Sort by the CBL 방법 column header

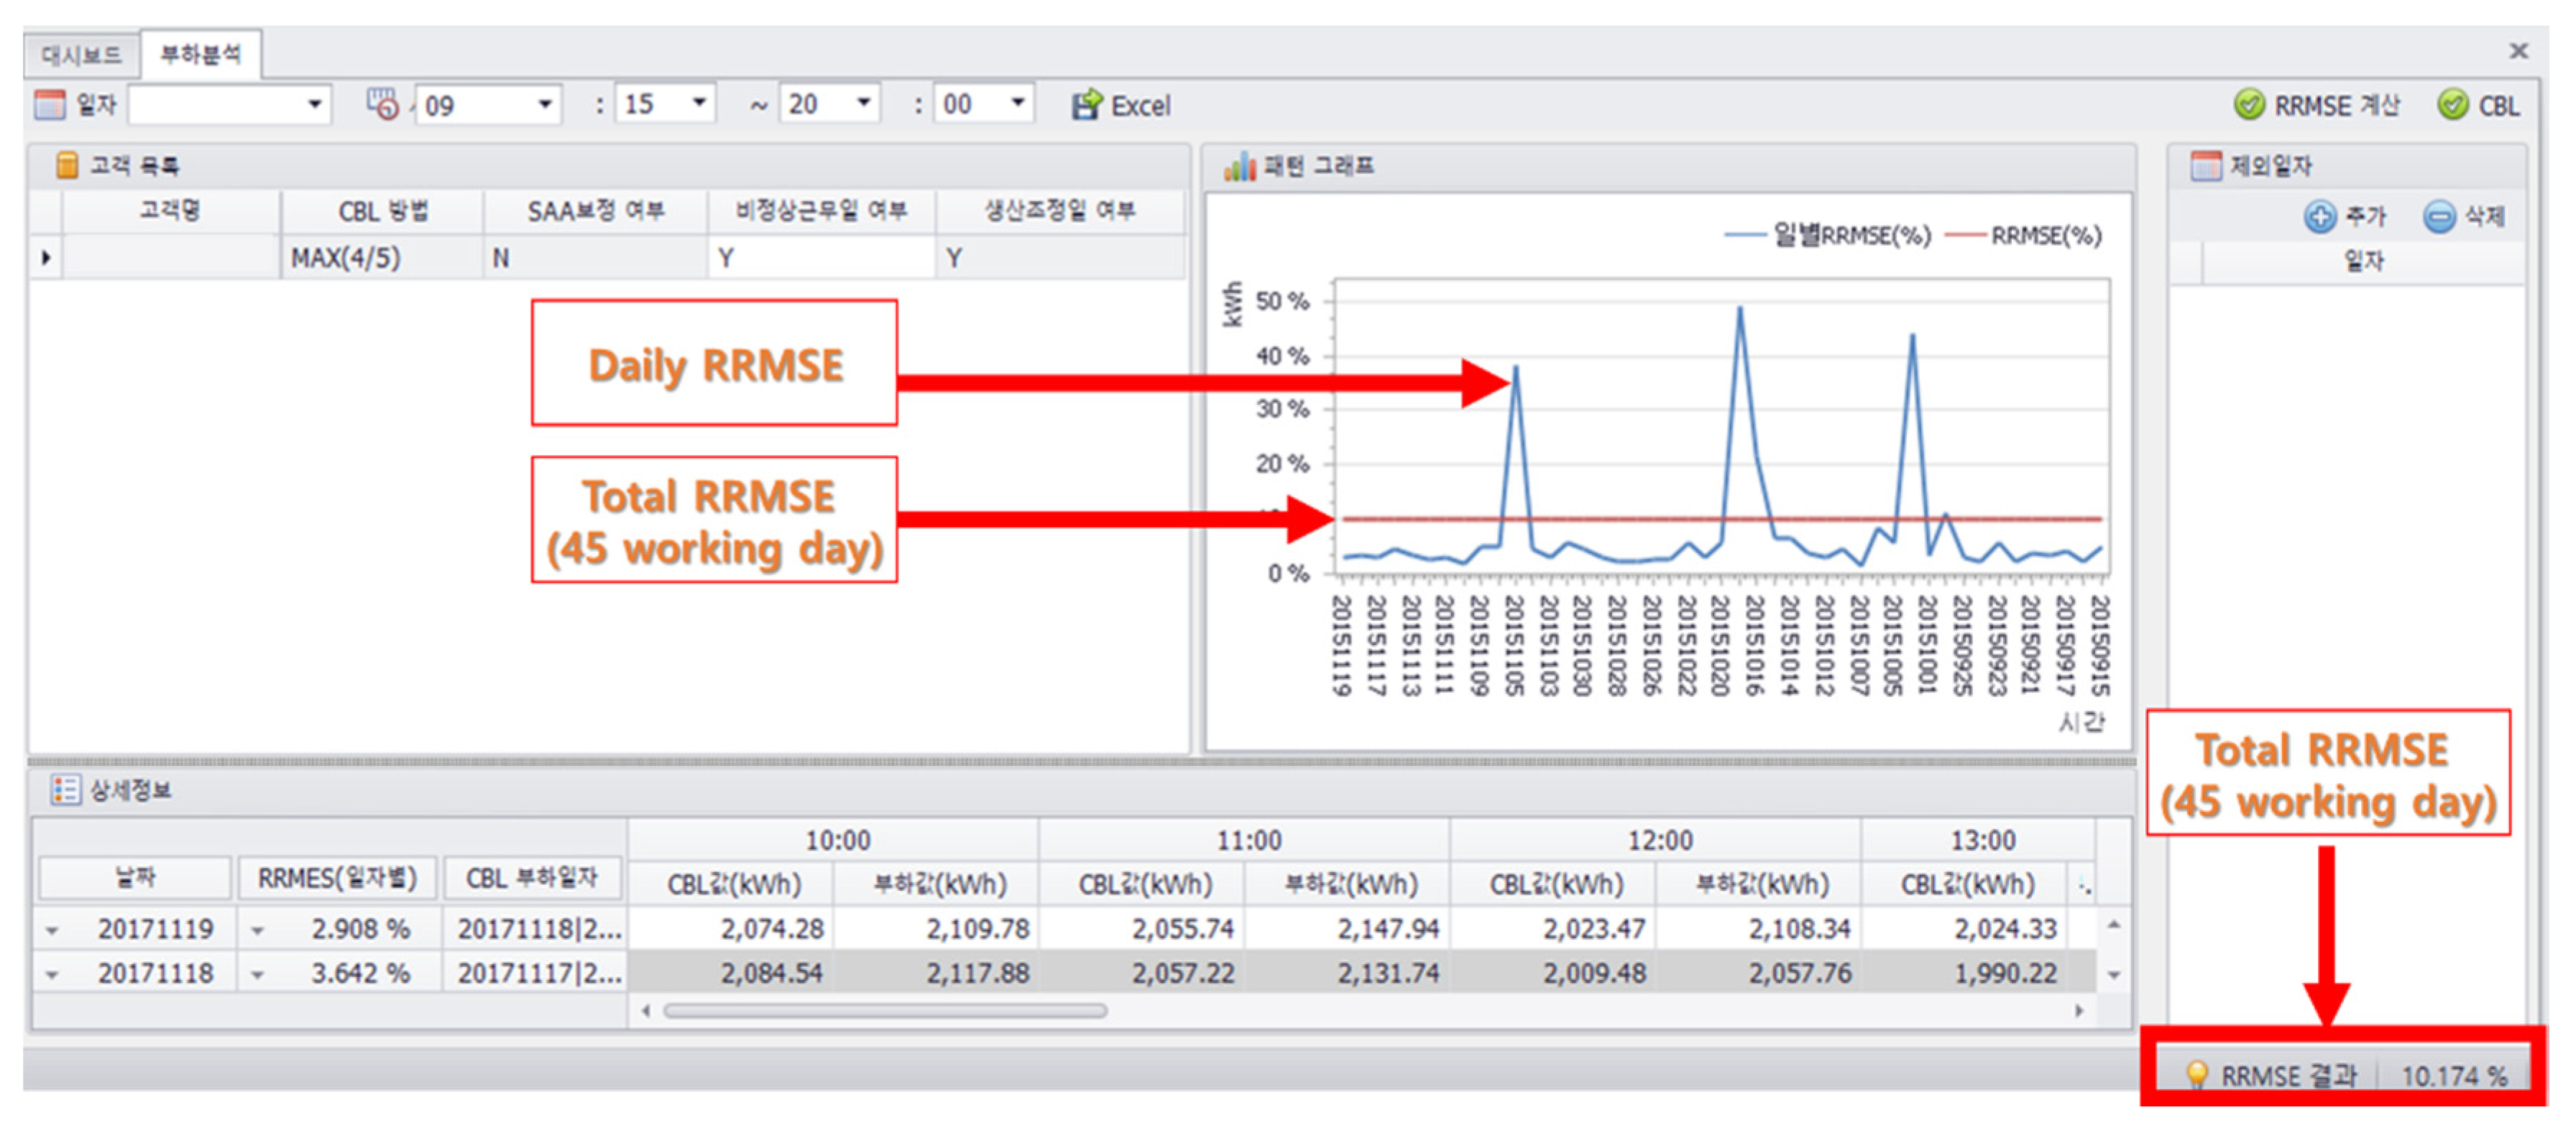383,211
